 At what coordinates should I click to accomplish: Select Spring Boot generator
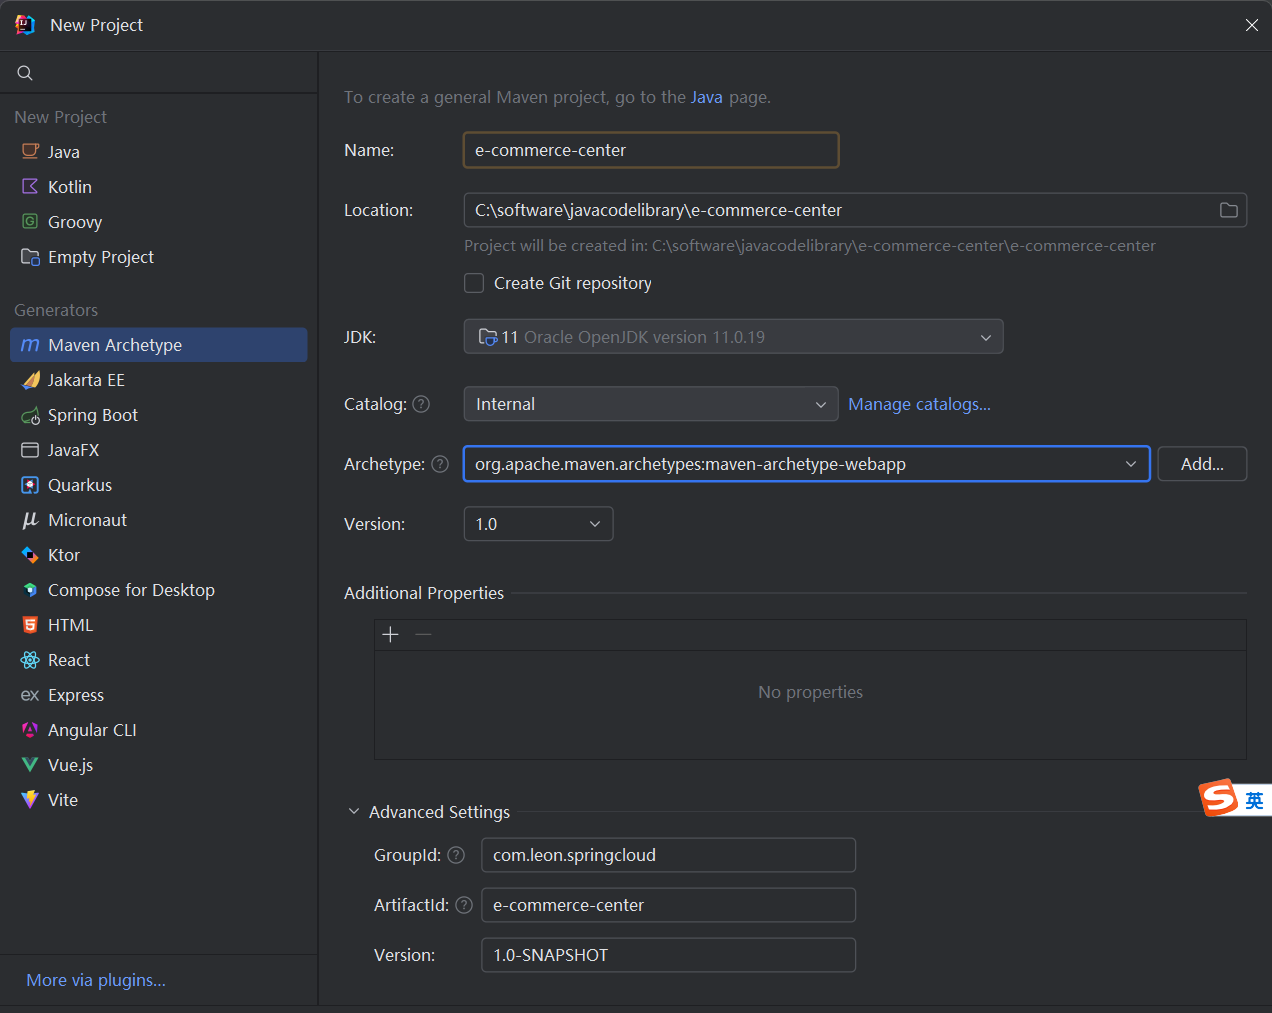click(93, 415)
